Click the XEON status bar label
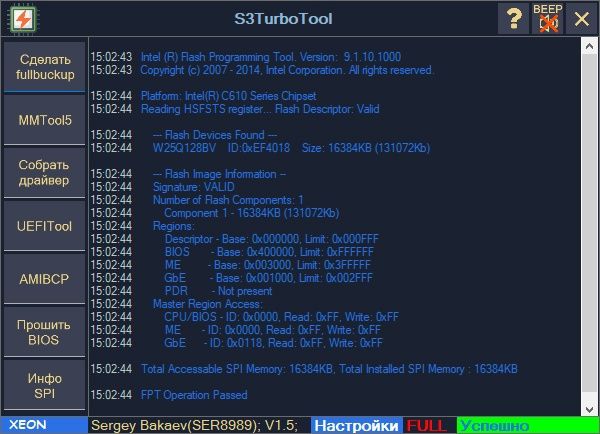 tap(44, 425)
